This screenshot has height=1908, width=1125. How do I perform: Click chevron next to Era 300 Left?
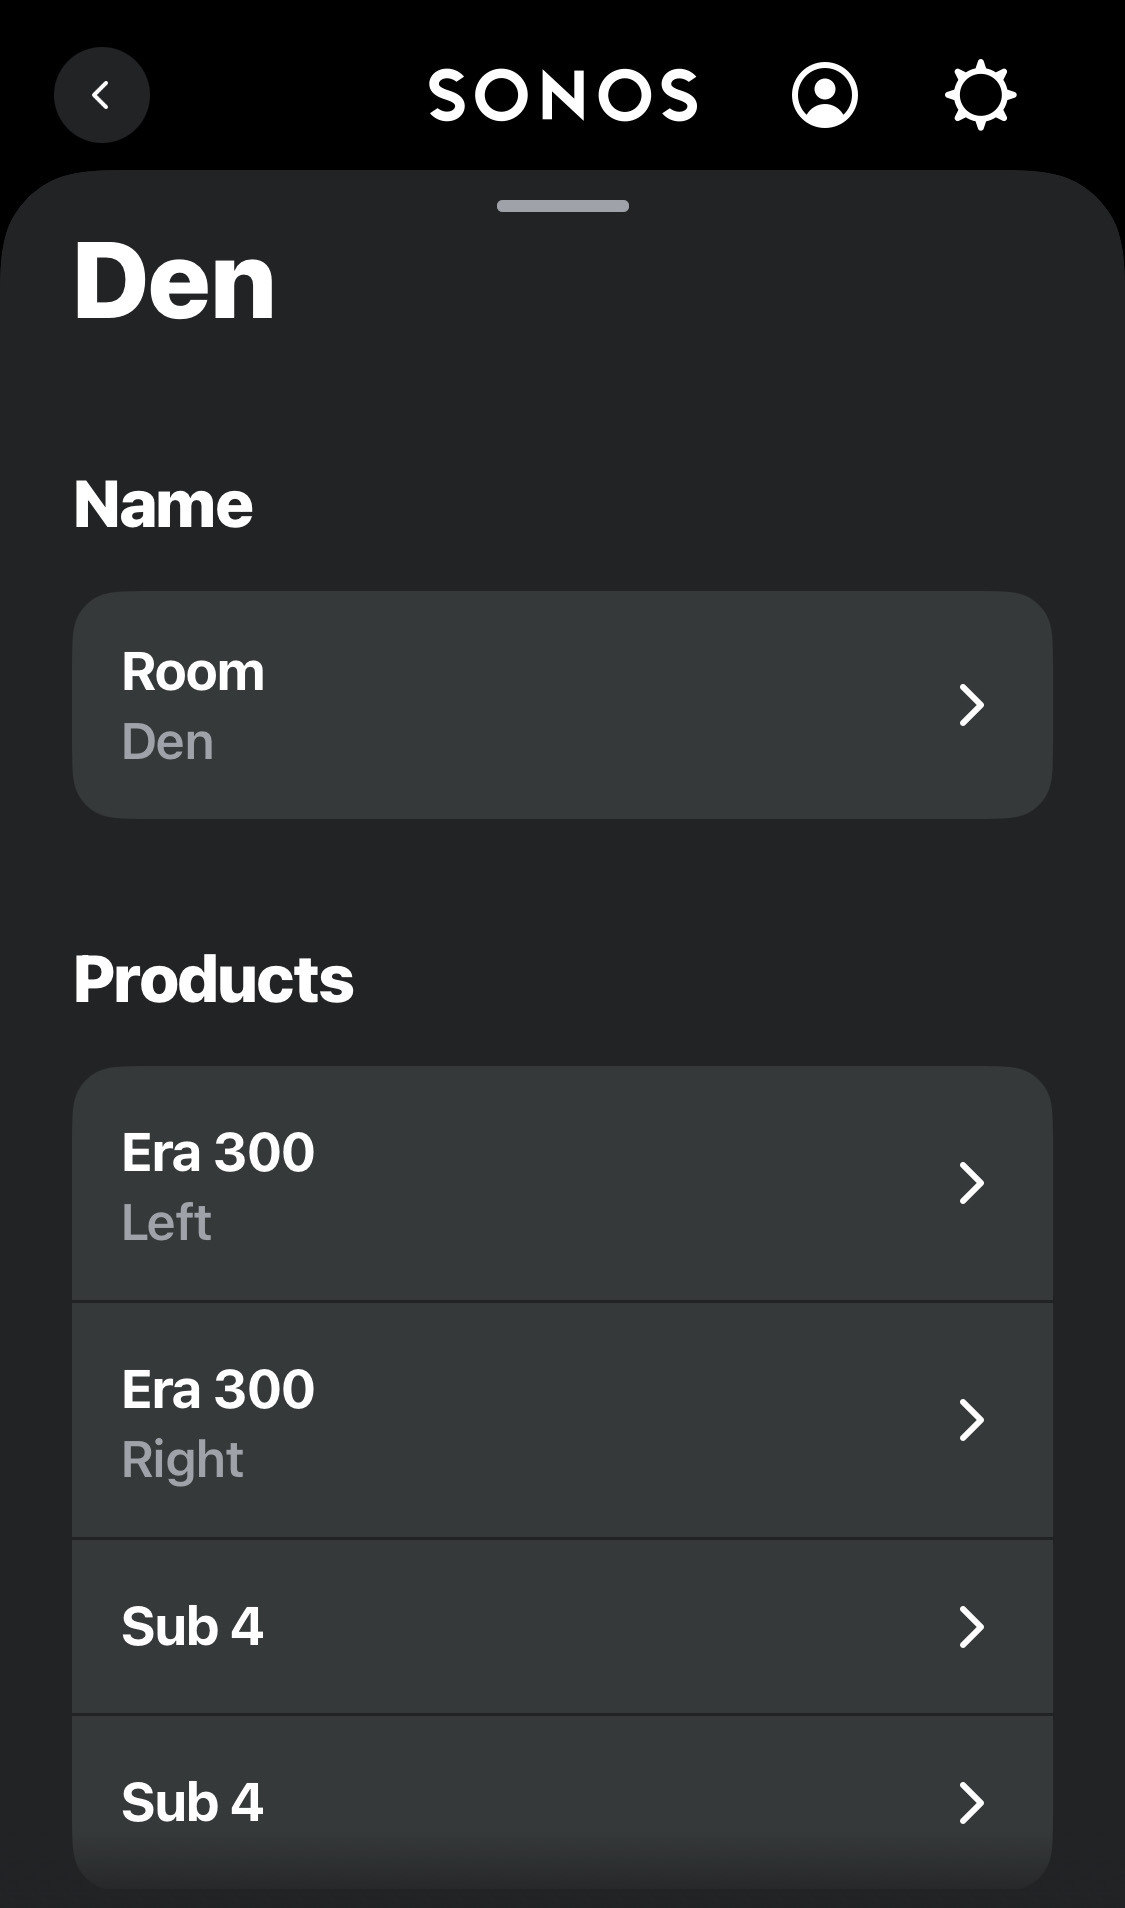pos(971,1183)
